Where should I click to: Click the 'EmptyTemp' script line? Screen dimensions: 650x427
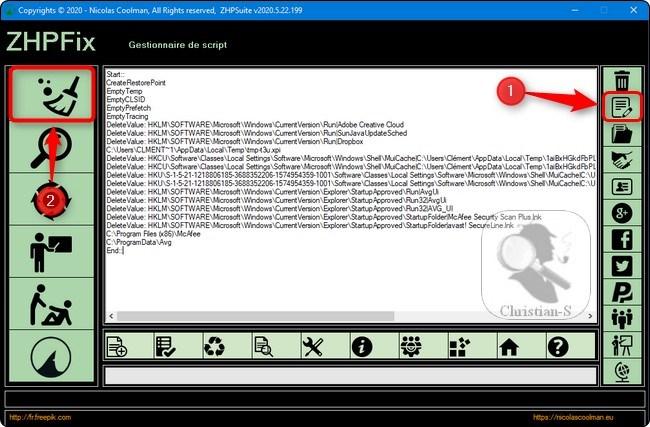pyautogui.click(x=124, y=91)
